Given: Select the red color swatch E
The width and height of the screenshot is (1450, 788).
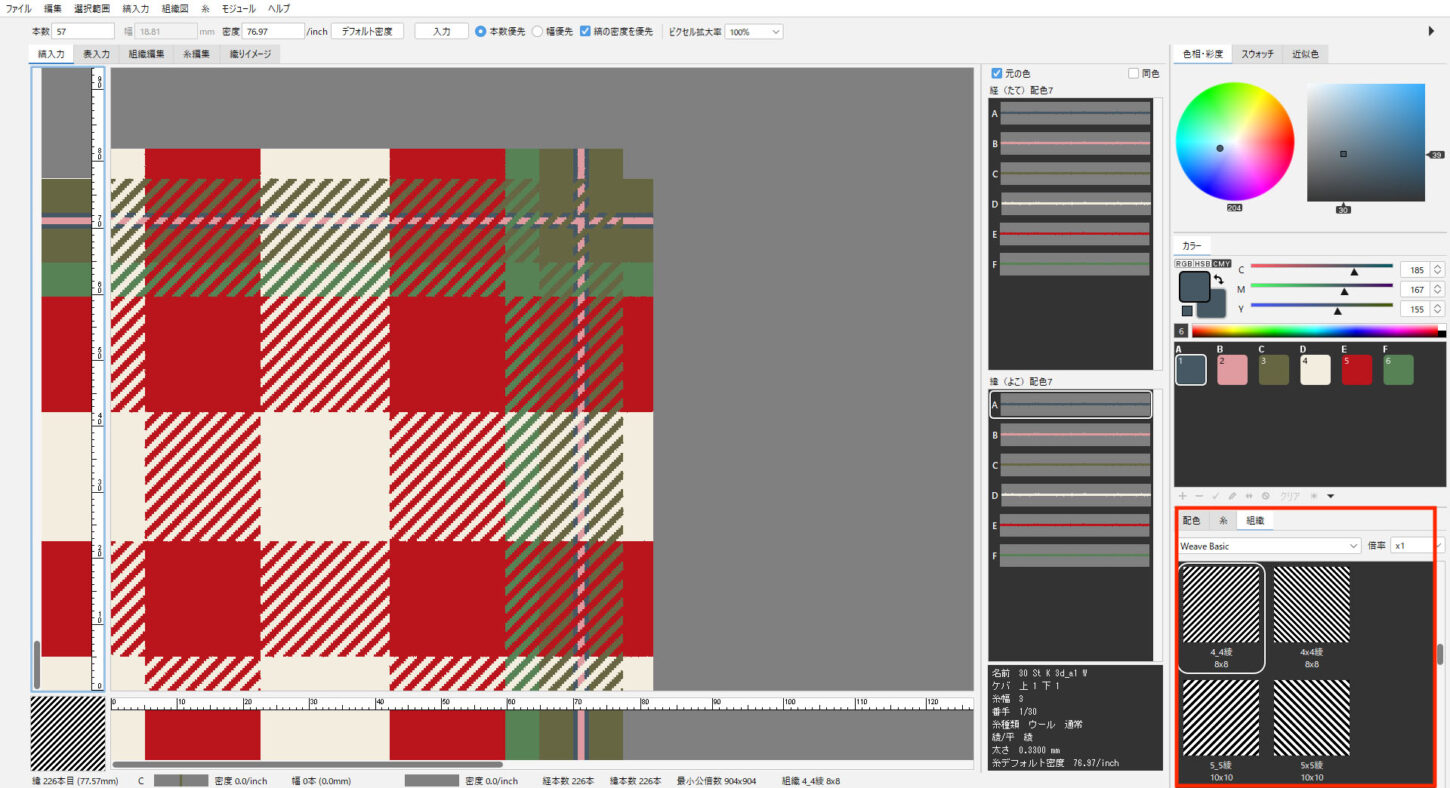Looking at the screenshot, I should (x=1356, y=369).
